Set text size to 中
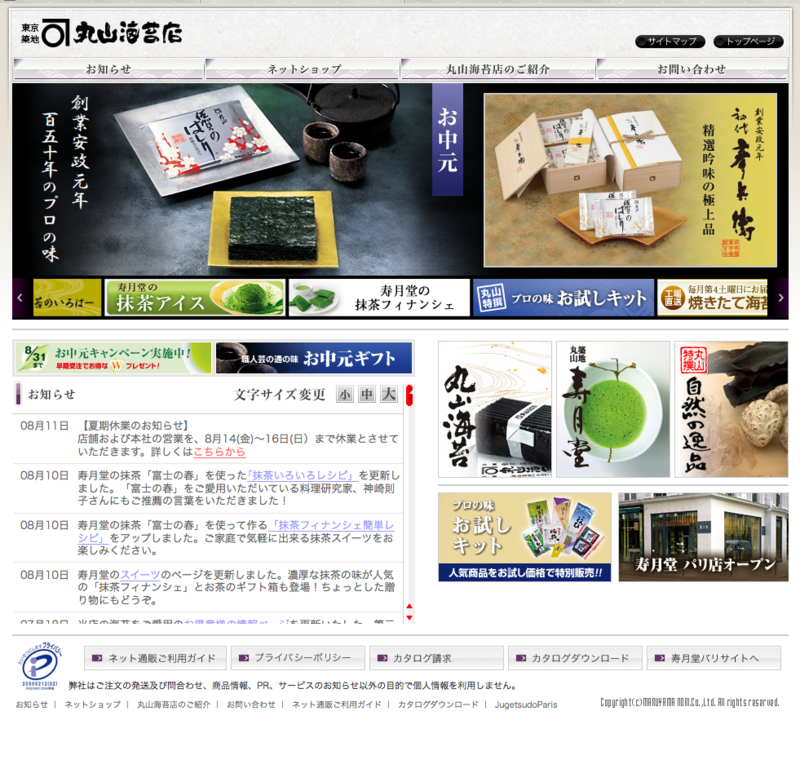800x764 pixels. (x=367, y=395)
